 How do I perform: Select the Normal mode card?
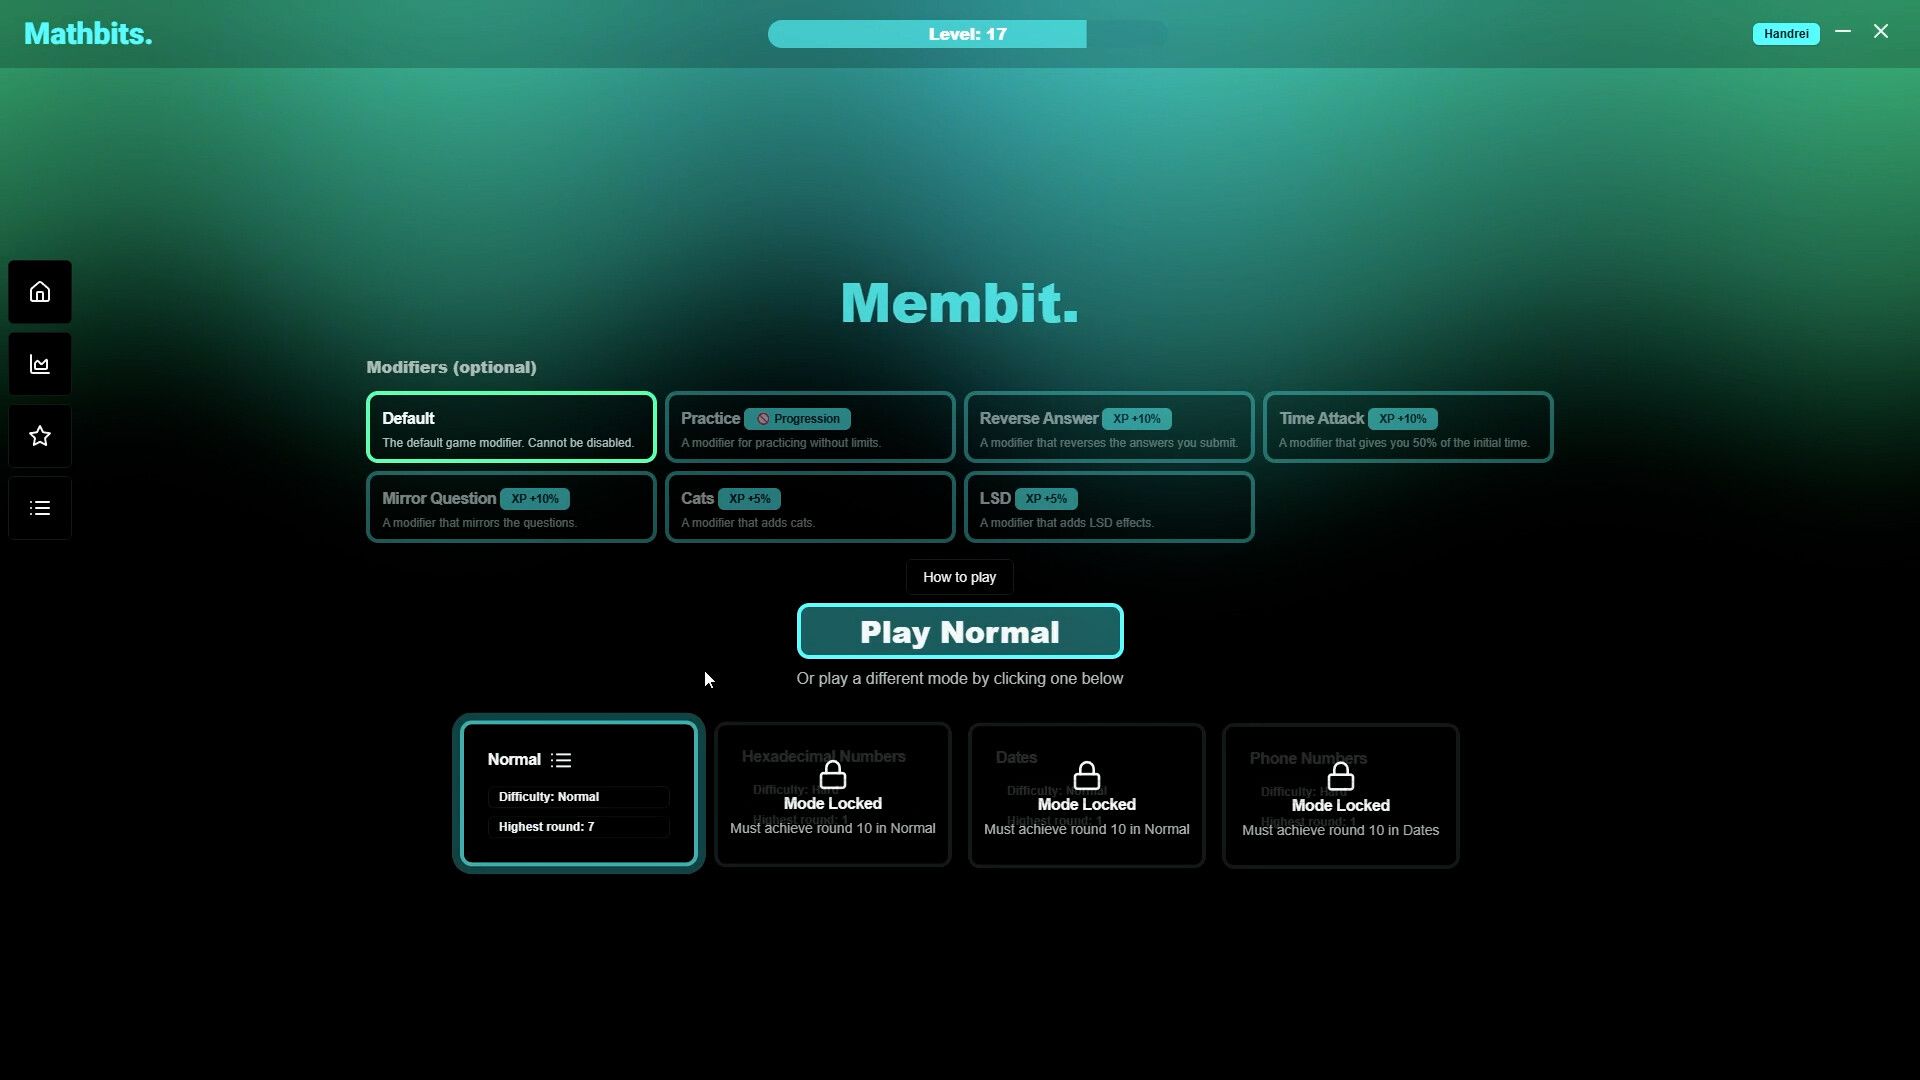click(578, 795)
